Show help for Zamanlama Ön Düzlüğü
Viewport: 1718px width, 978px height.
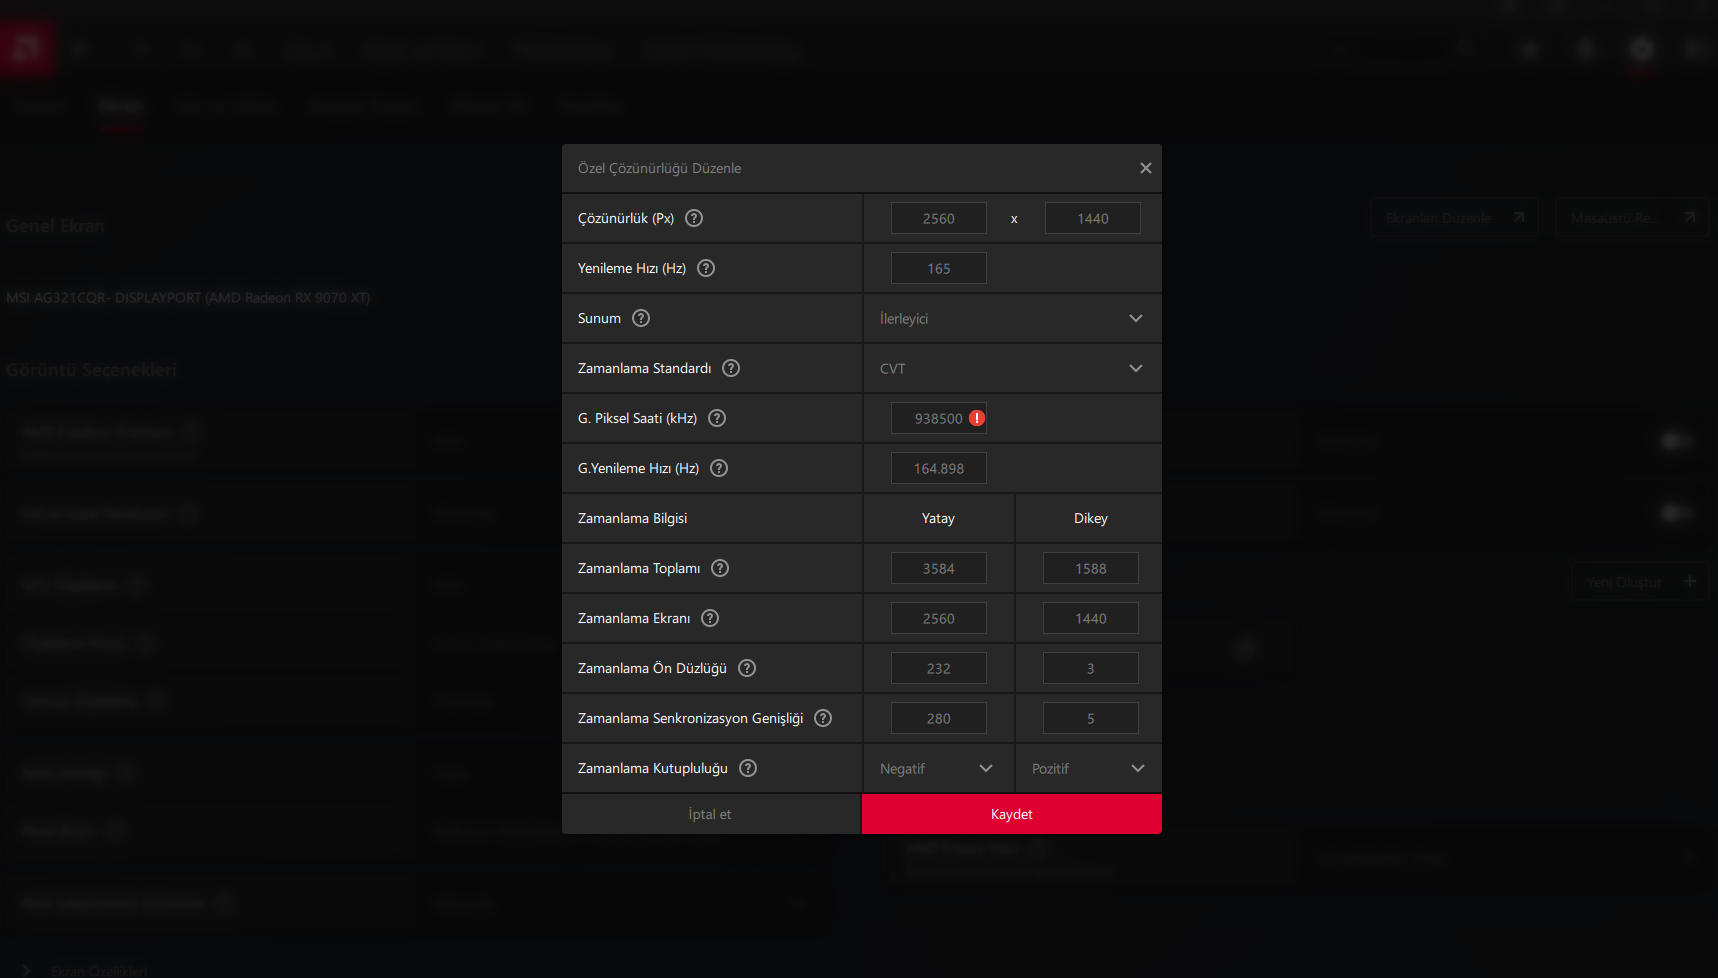pos(747,668)
